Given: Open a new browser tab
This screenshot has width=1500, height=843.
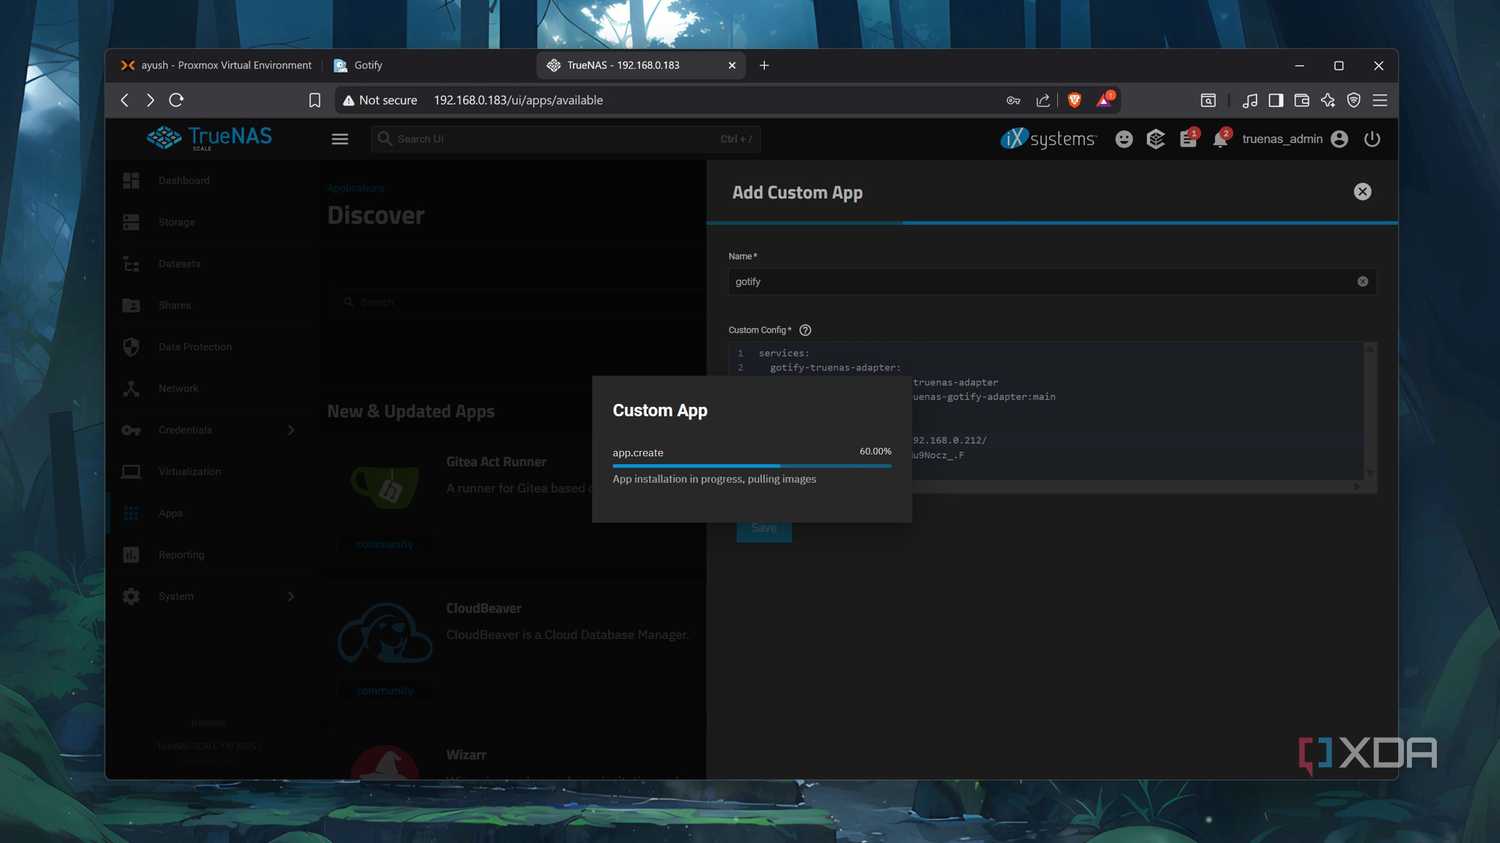Looking at the screenshot, I should point(764,65).
